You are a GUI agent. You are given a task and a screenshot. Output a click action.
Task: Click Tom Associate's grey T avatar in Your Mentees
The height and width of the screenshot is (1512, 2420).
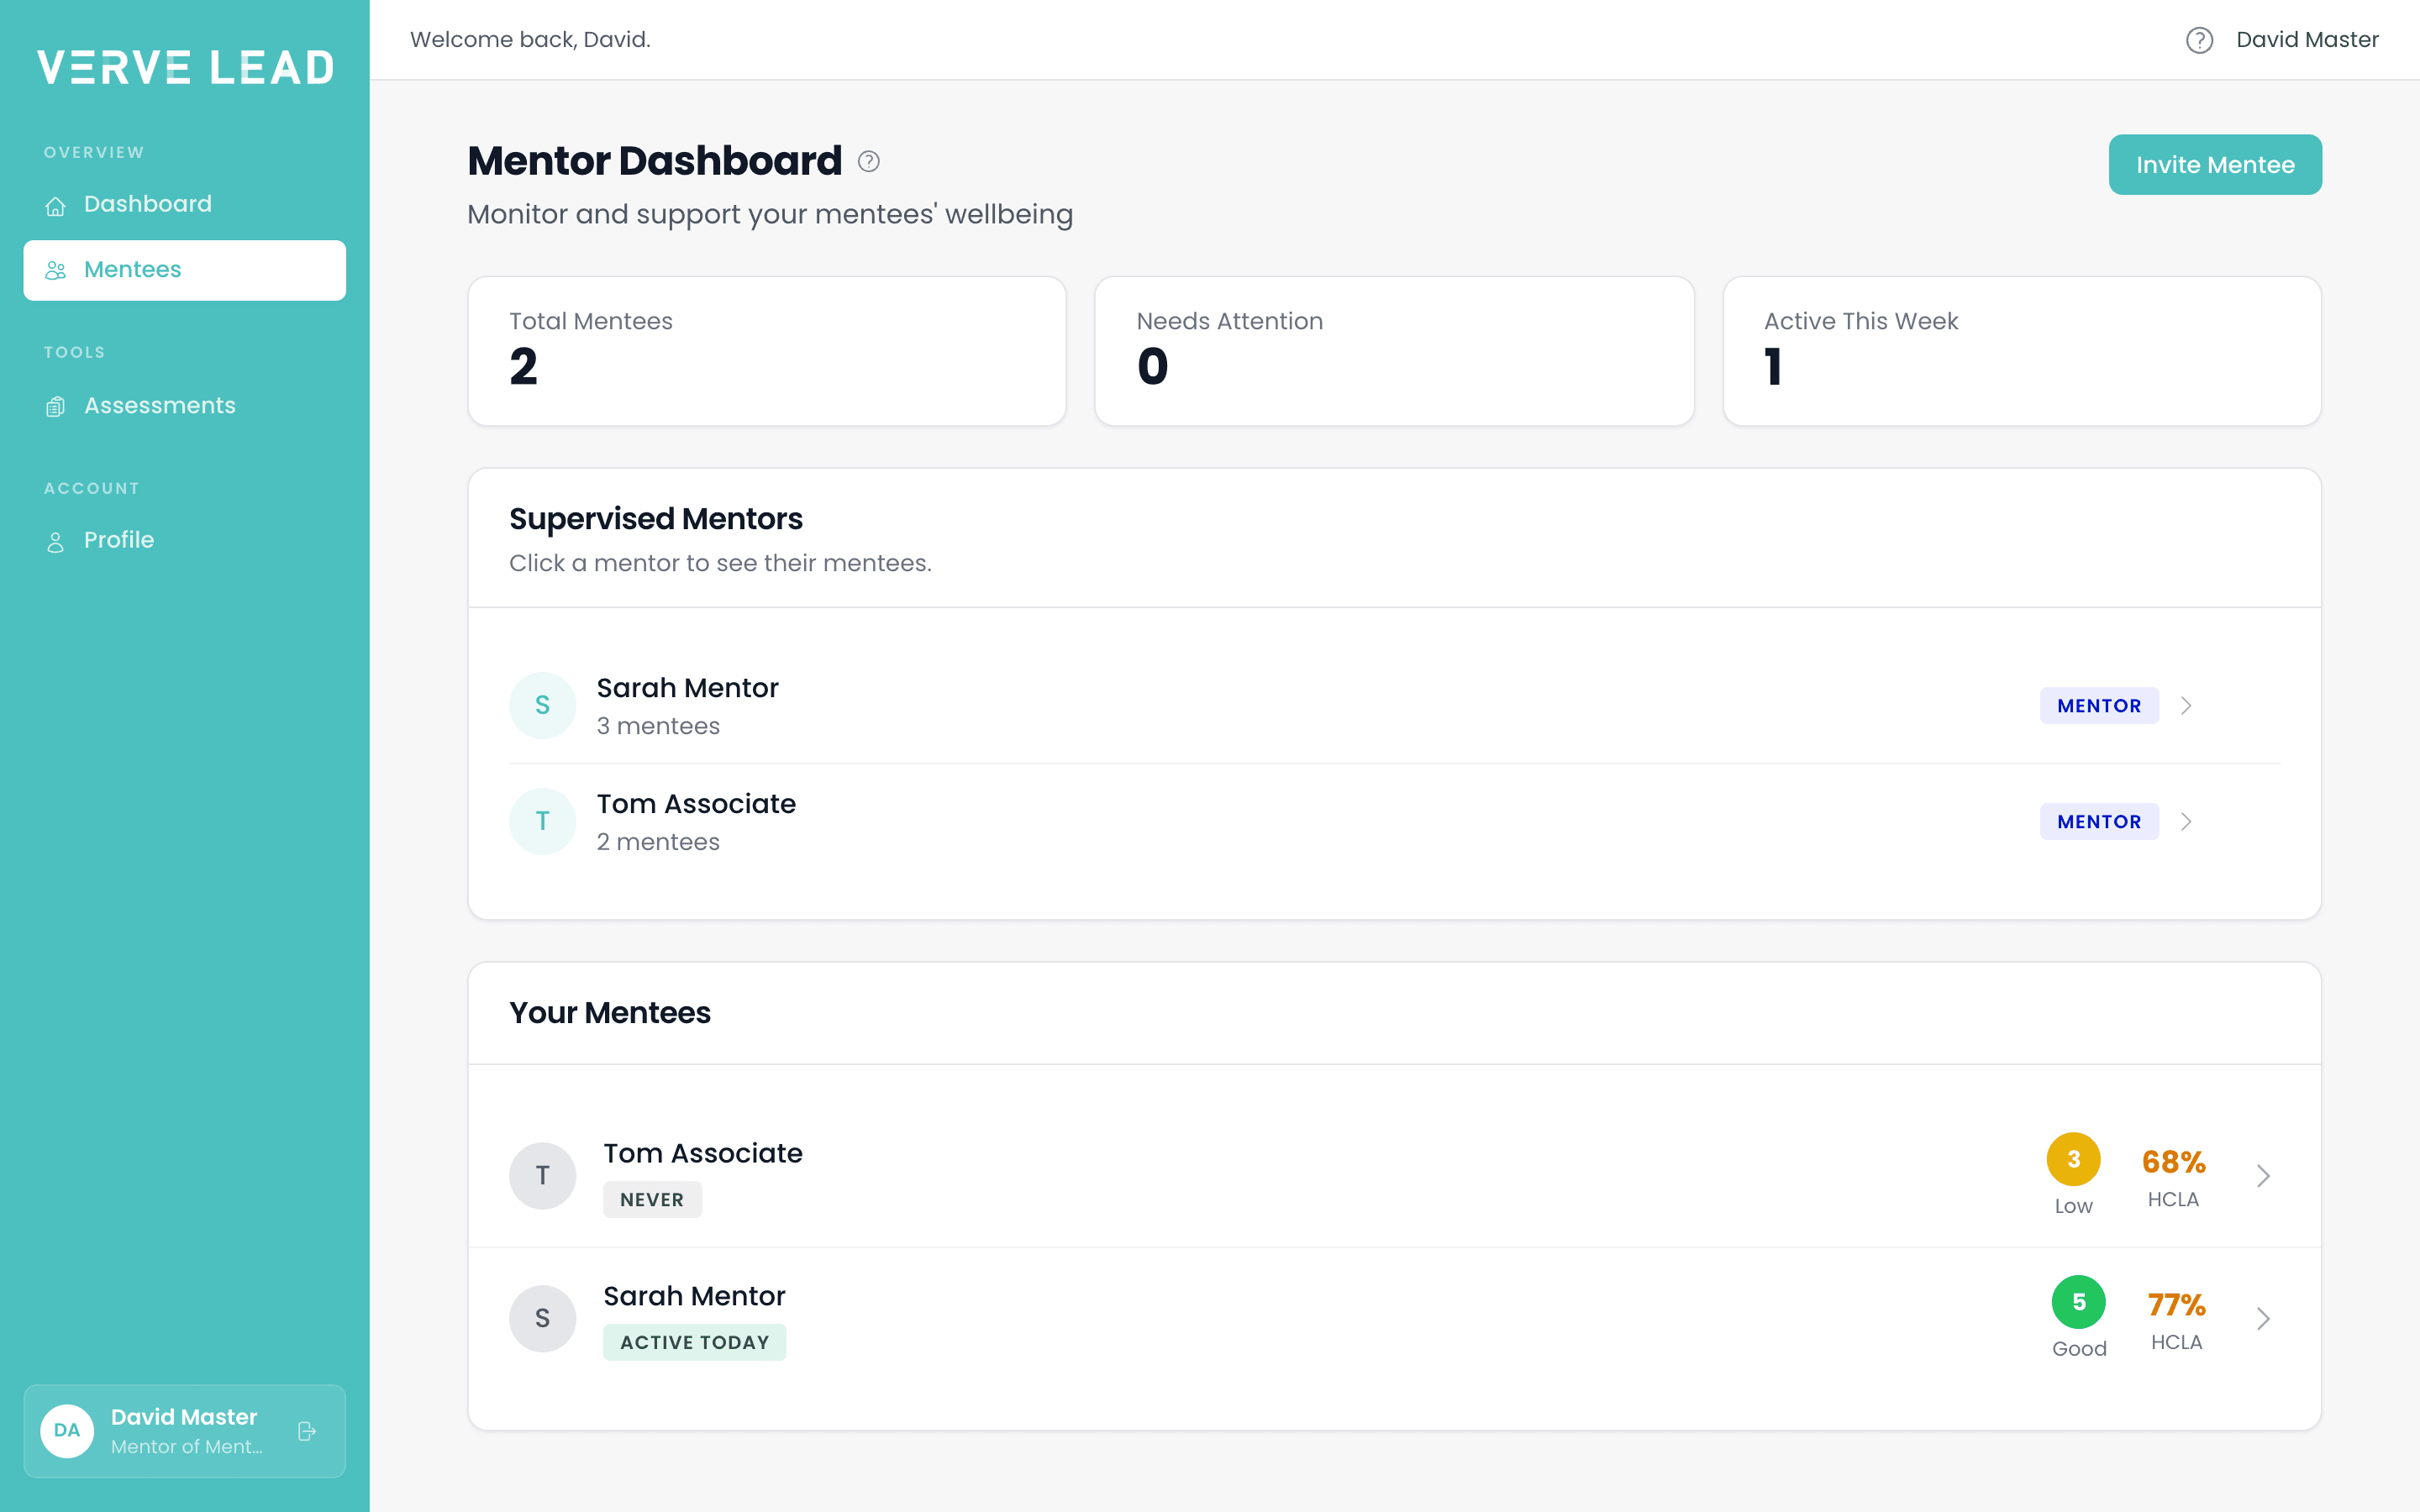[543, 1175]
